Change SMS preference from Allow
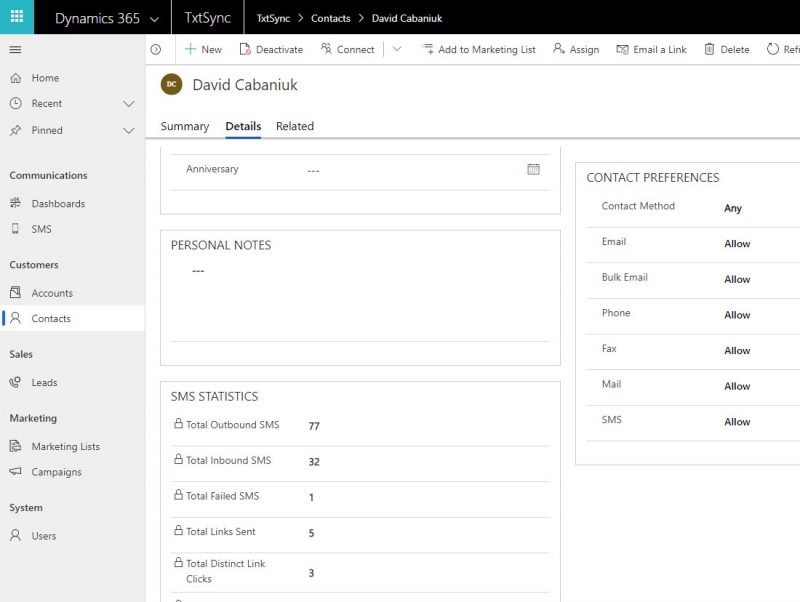 click(x=737, y=421)
